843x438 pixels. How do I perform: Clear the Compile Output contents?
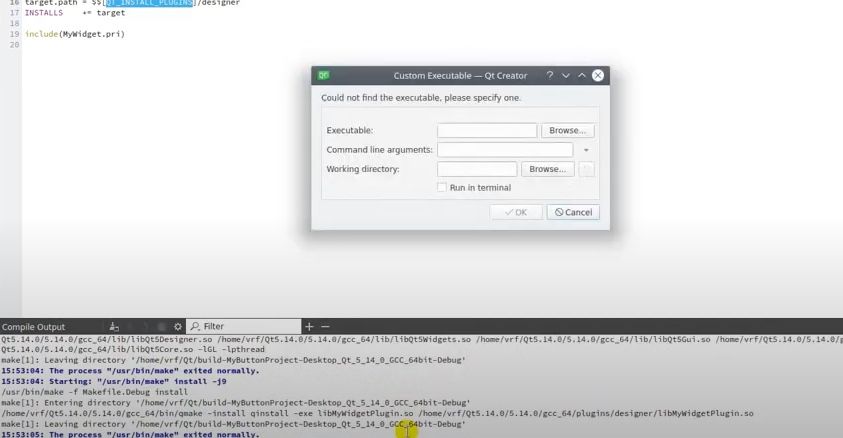[114, 327]
